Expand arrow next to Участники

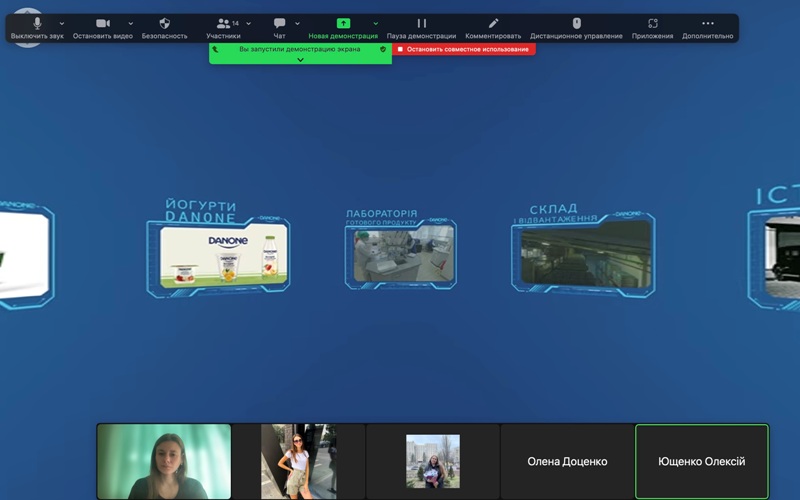click(x=248, y=23)
